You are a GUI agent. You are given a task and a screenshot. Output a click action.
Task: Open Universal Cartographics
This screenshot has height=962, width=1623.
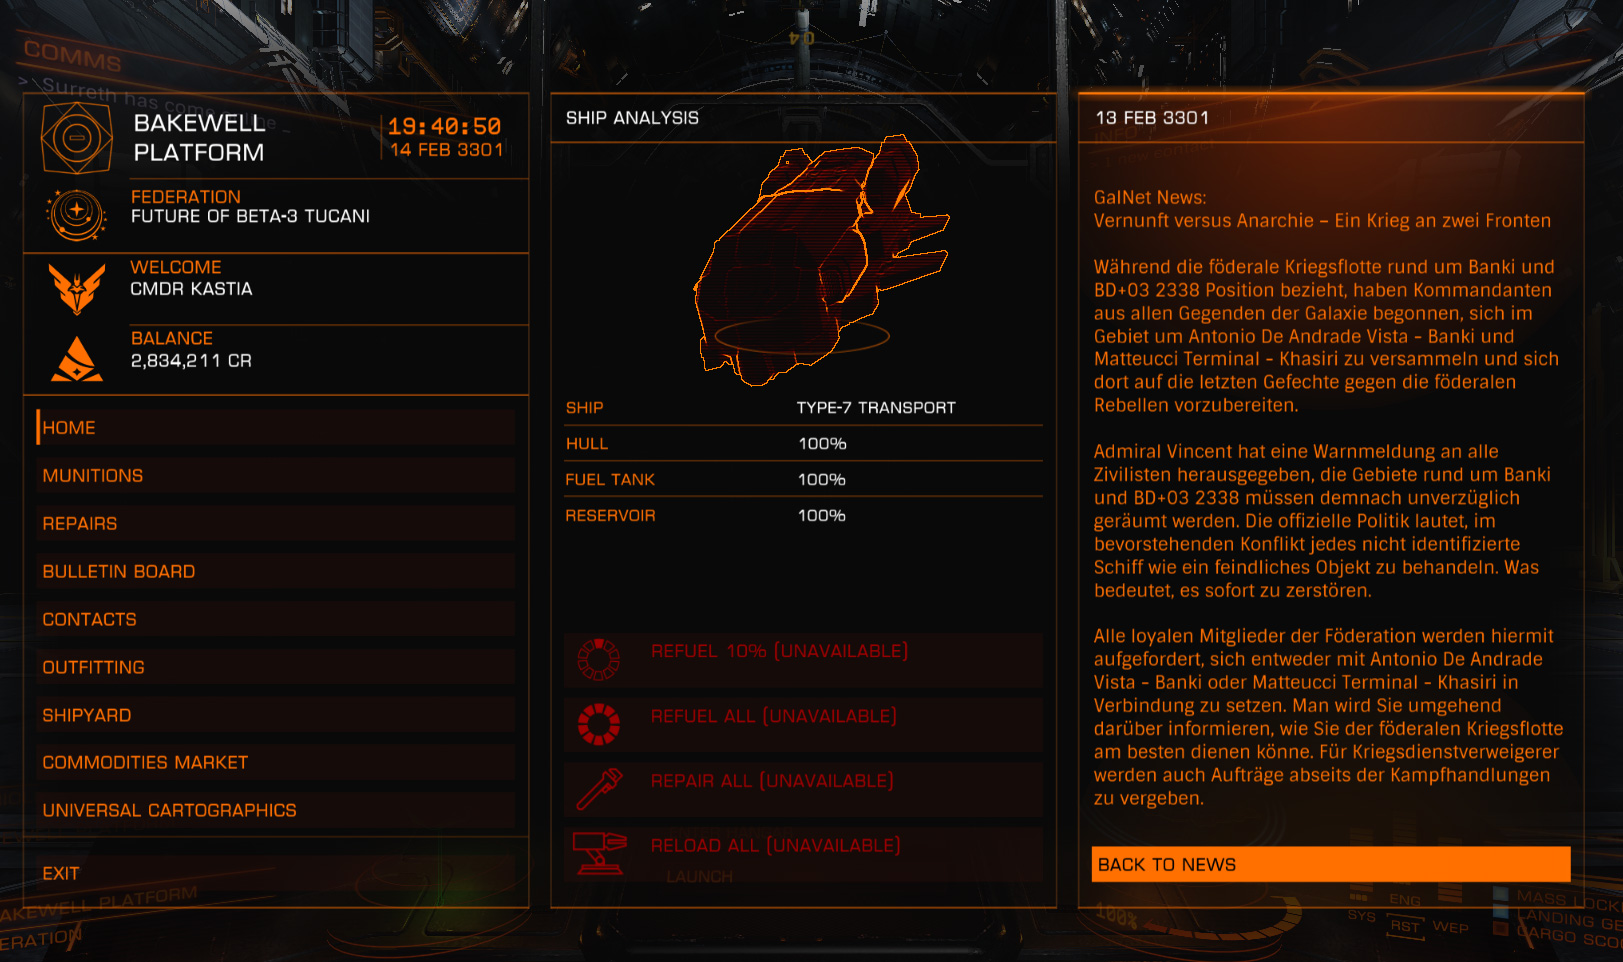276,810
